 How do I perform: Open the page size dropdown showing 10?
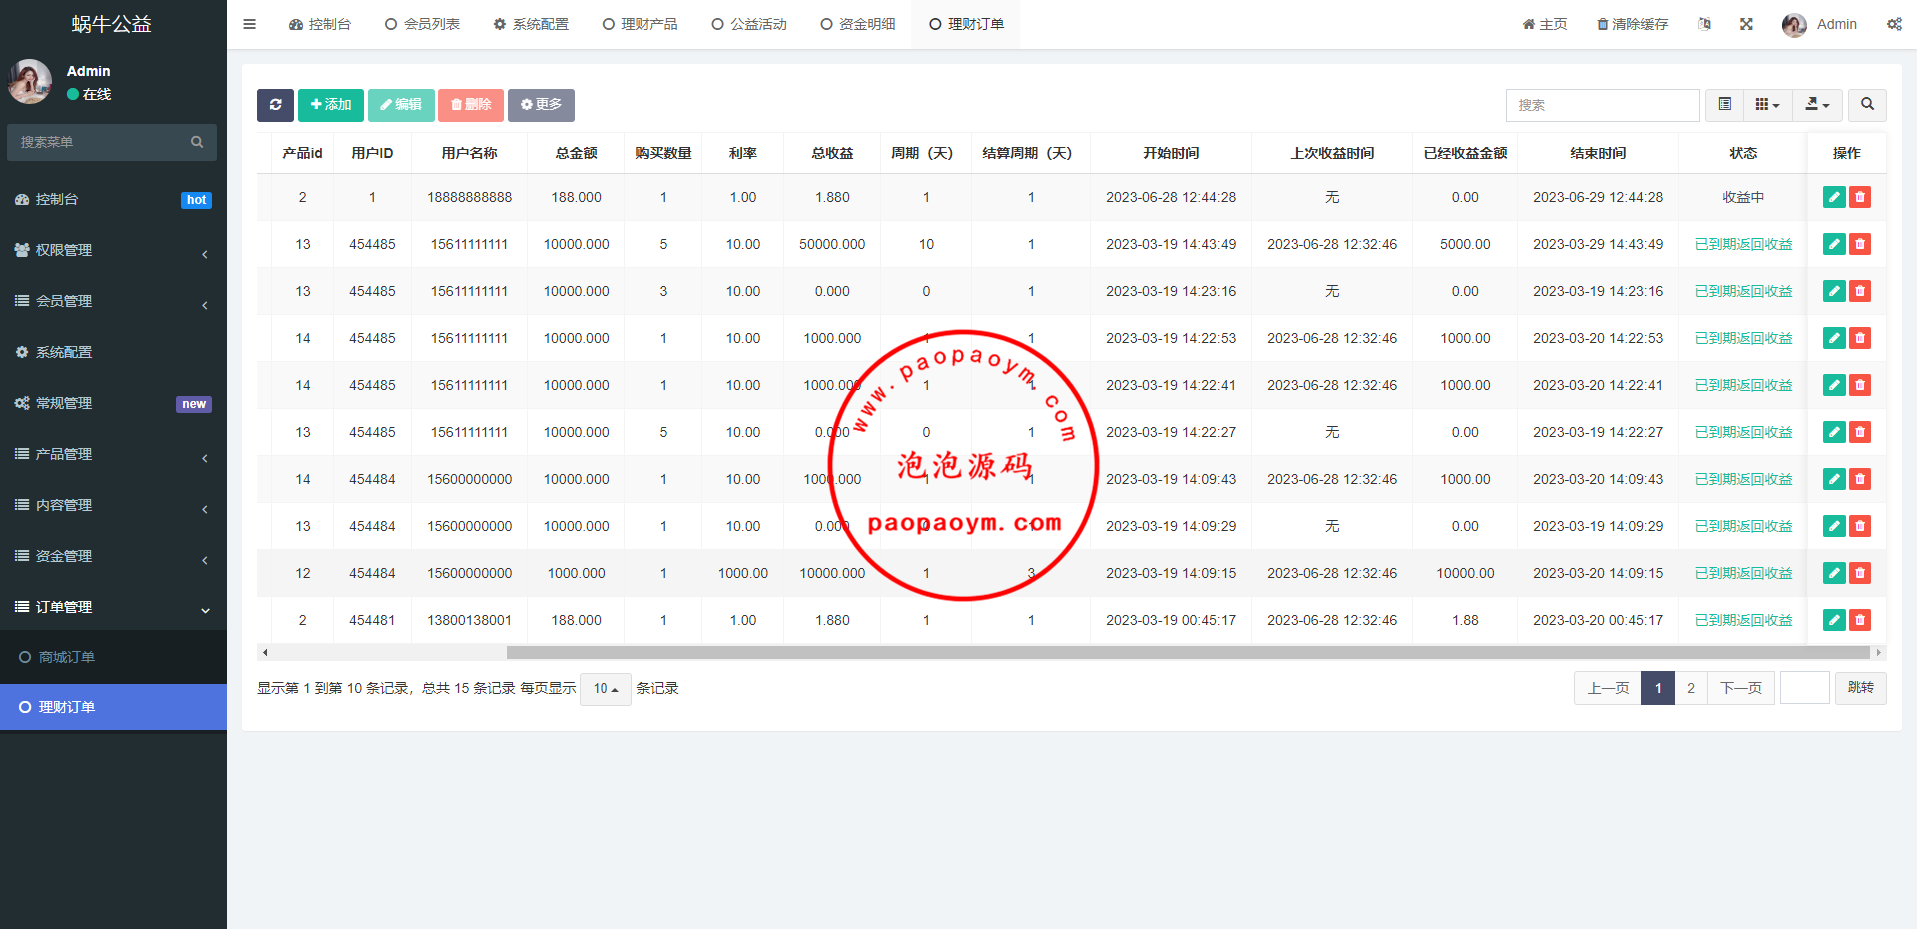click(x=605, y=689)
